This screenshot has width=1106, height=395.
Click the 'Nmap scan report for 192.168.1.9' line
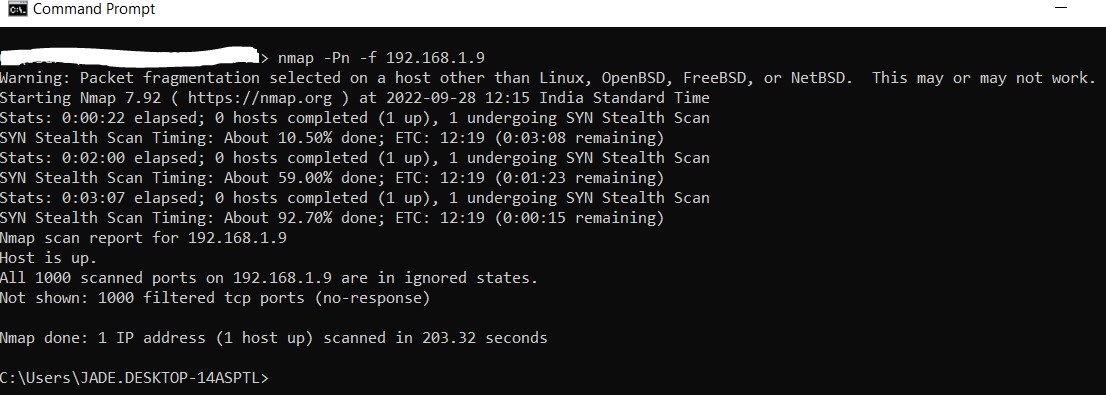point(143,238)
